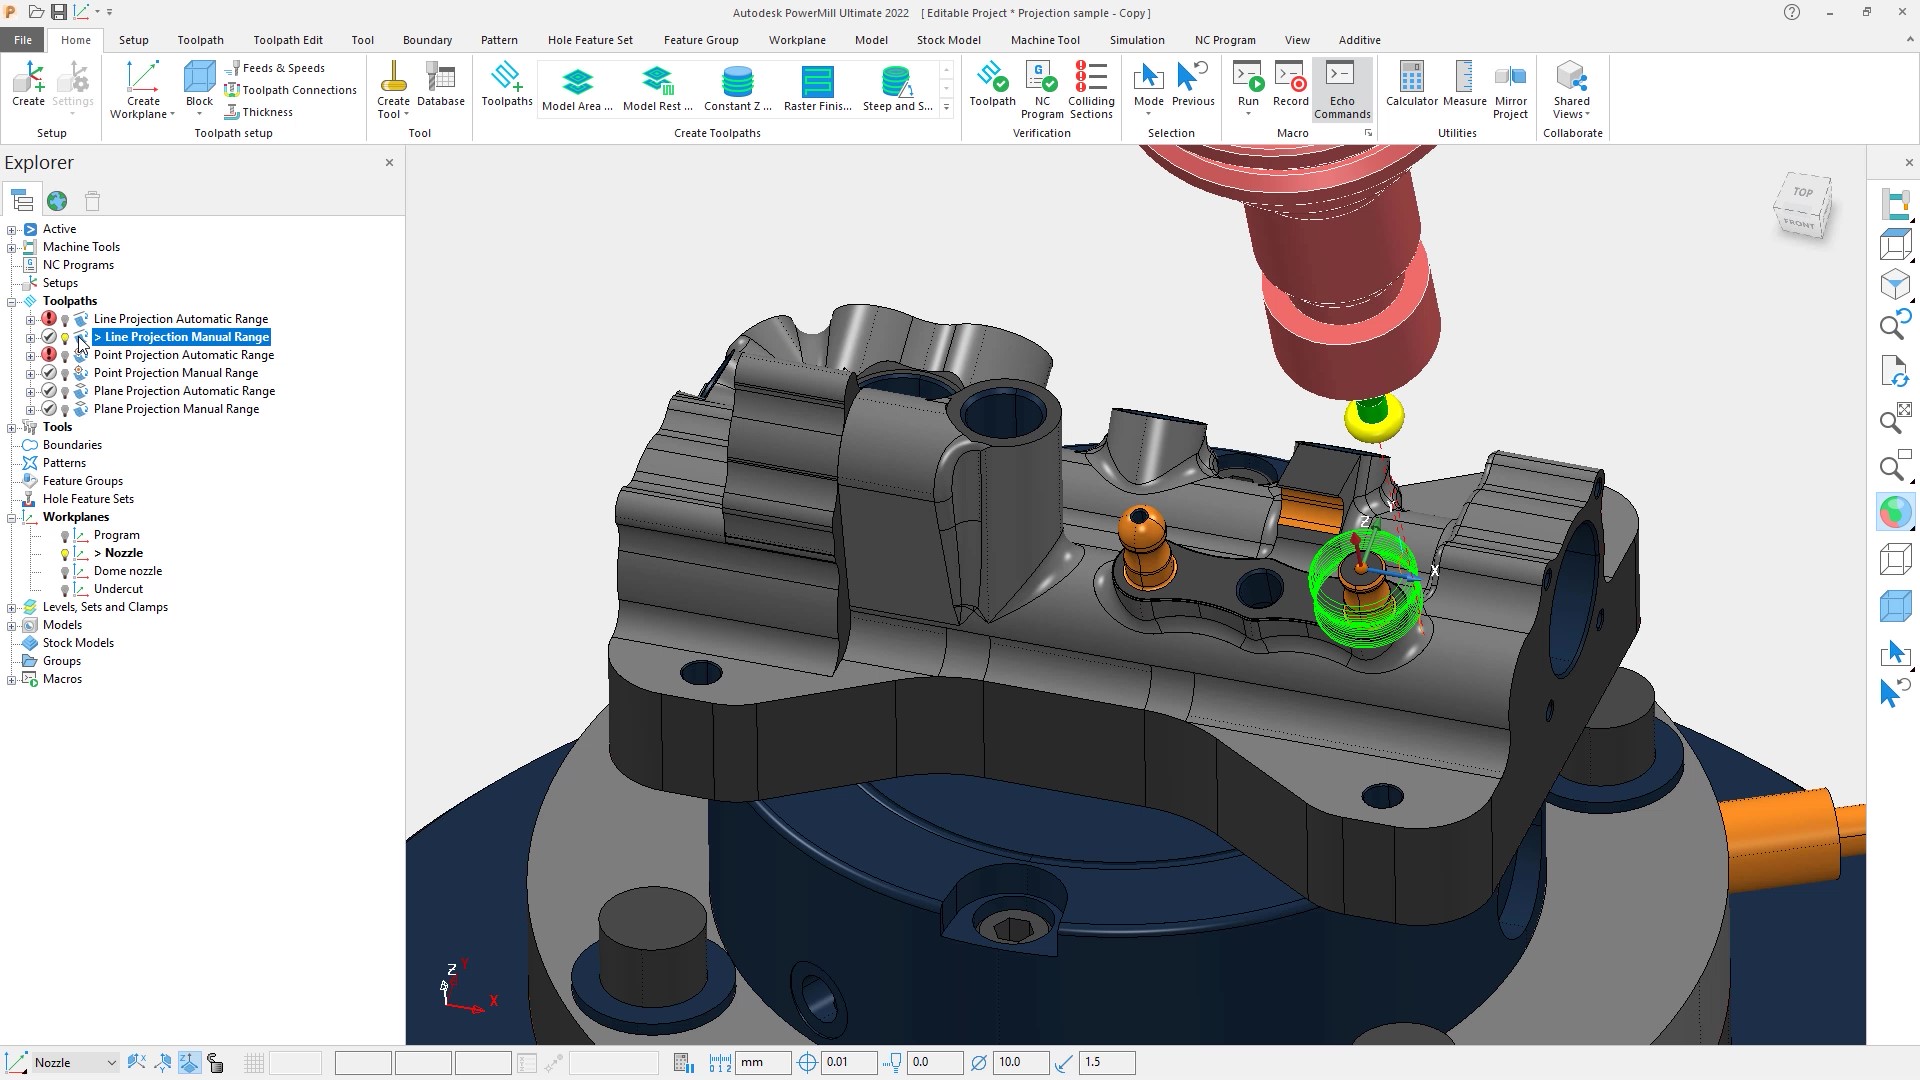The width and height of the screenshot is (1920, 1080).
Task: Toggle light bulb for Line Projection Automatic Range
Action: coord(65,320)
